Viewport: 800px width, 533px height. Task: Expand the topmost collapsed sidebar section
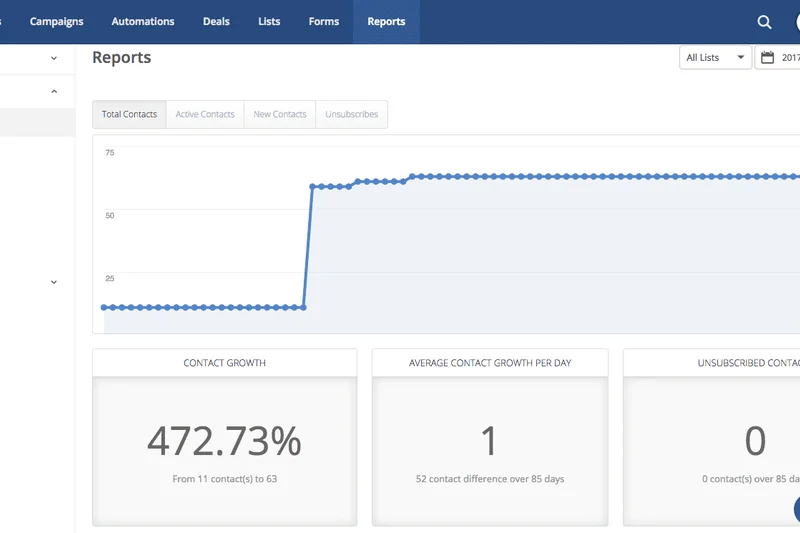coord(54,59)
